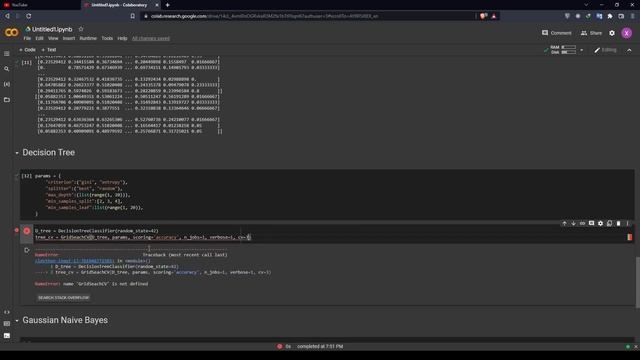
Task: Collapse the header with the chevron
Action: 629,50
